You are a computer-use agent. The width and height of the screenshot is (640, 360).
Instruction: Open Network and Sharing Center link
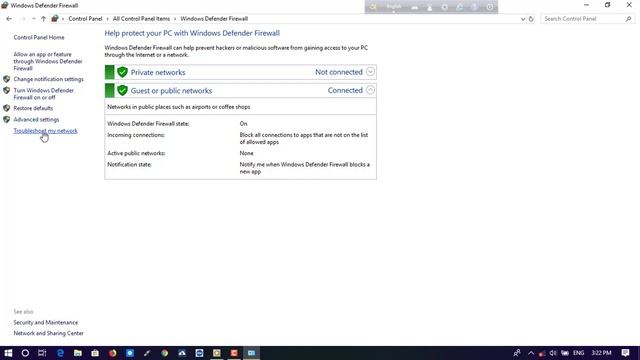(49, 333)
